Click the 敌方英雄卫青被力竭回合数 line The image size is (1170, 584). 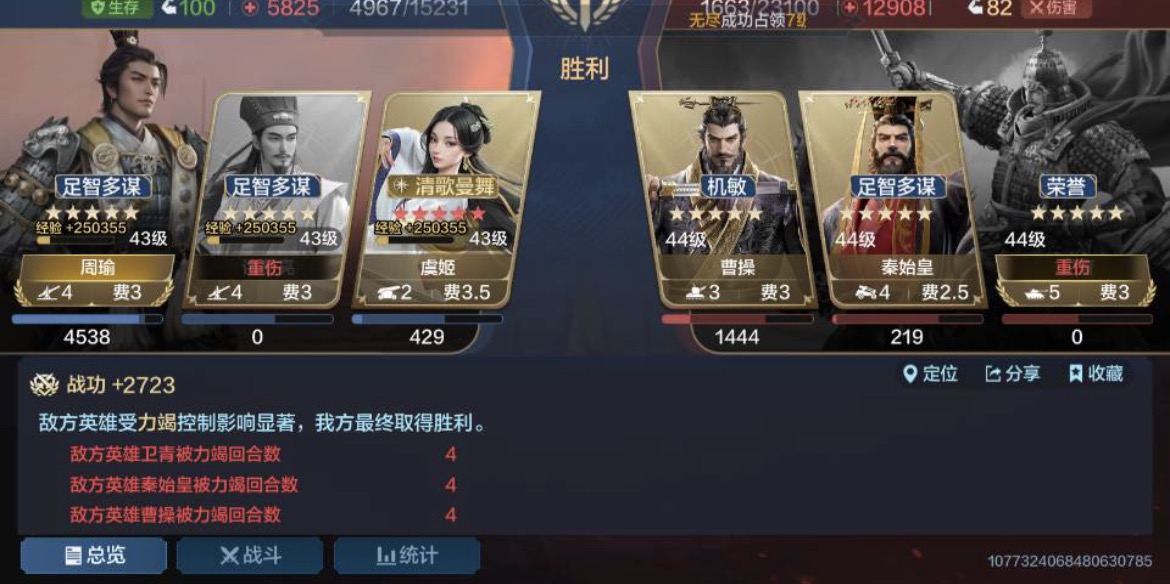175,453
